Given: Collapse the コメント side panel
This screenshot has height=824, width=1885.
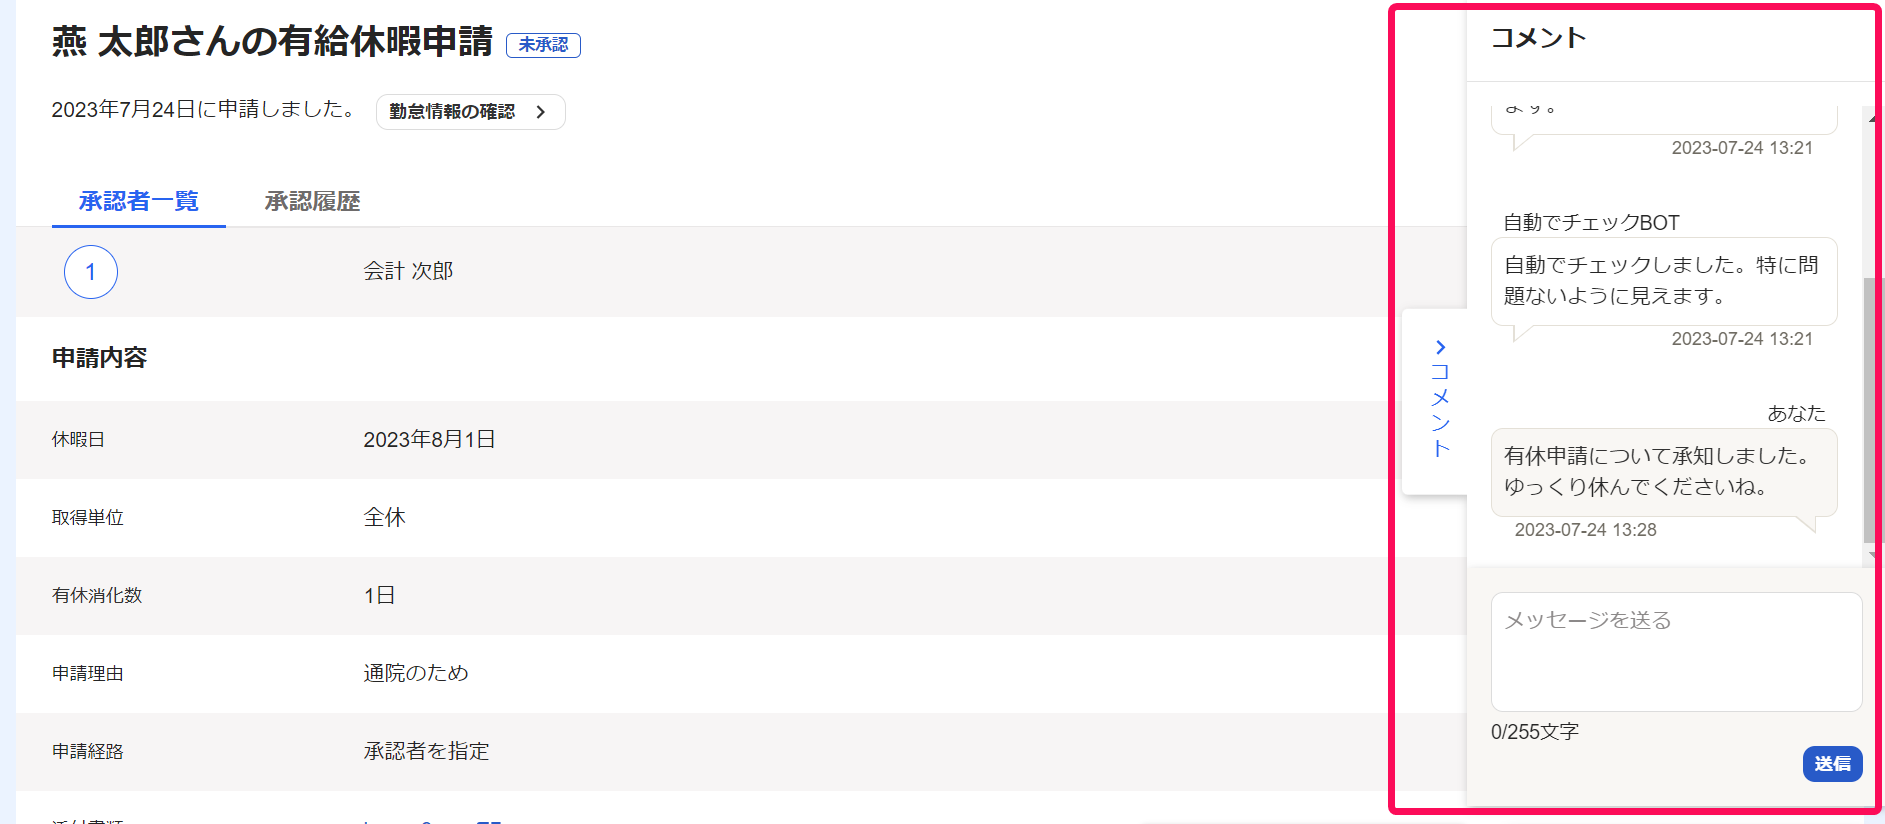Looking at the screenshot, I should [1435, 401].
